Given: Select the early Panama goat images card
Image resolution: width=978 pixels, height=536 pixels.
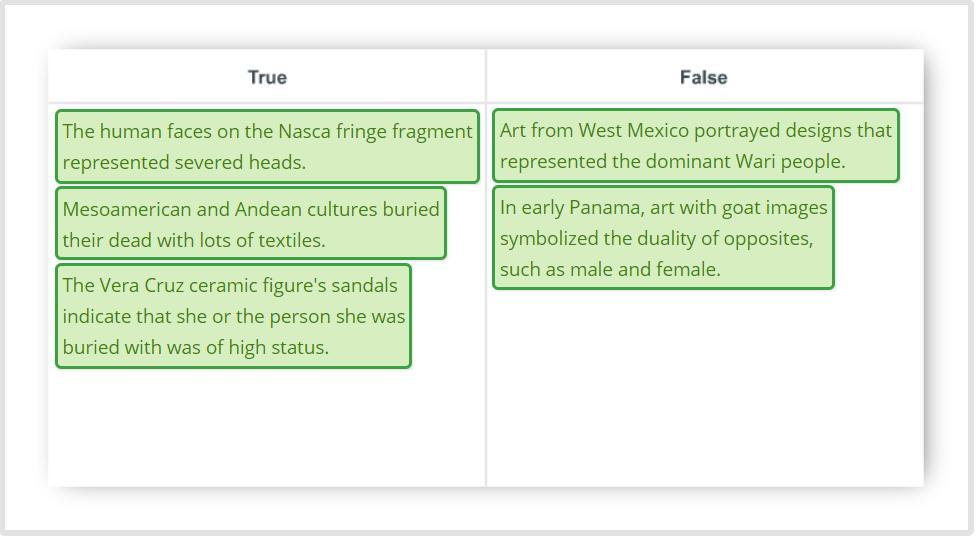Looking at the screenshot, I should click(x=663, y=238).
